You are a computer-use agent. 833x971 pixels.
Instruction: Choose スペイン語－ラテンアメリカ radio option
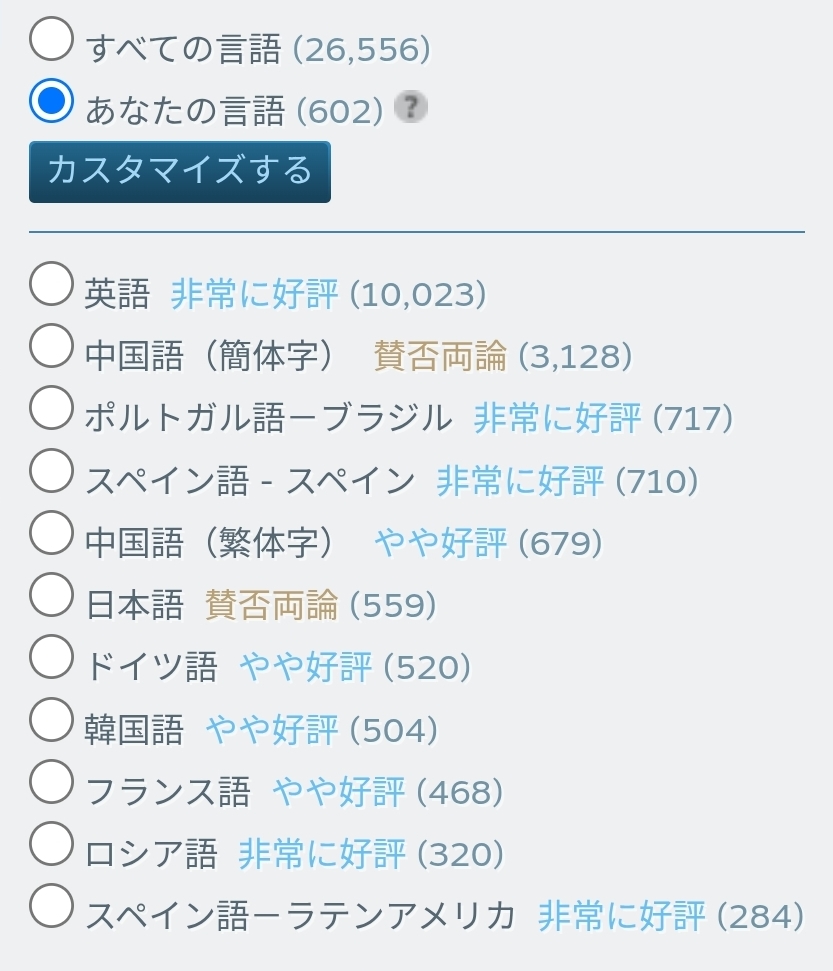point(51,906)
